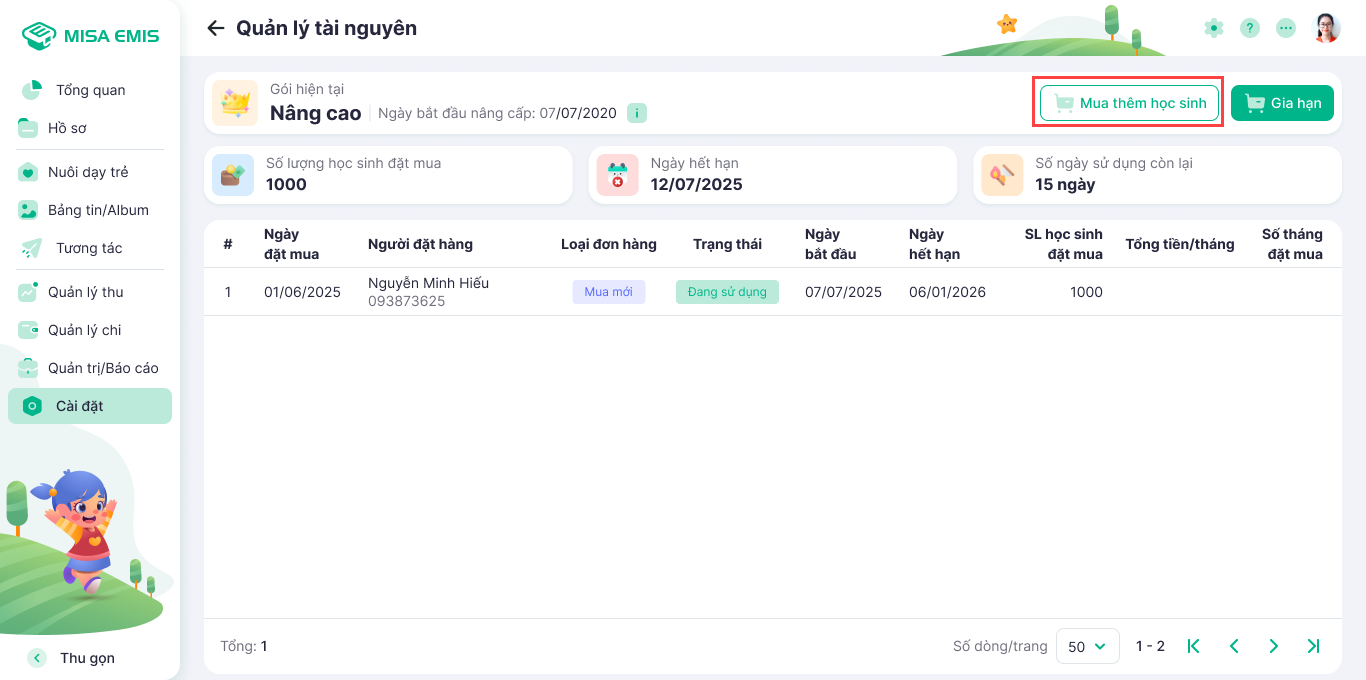This screenshot has width=1366, height=680.
Task: Click the user avatar in the top right
Action: 1327,28
